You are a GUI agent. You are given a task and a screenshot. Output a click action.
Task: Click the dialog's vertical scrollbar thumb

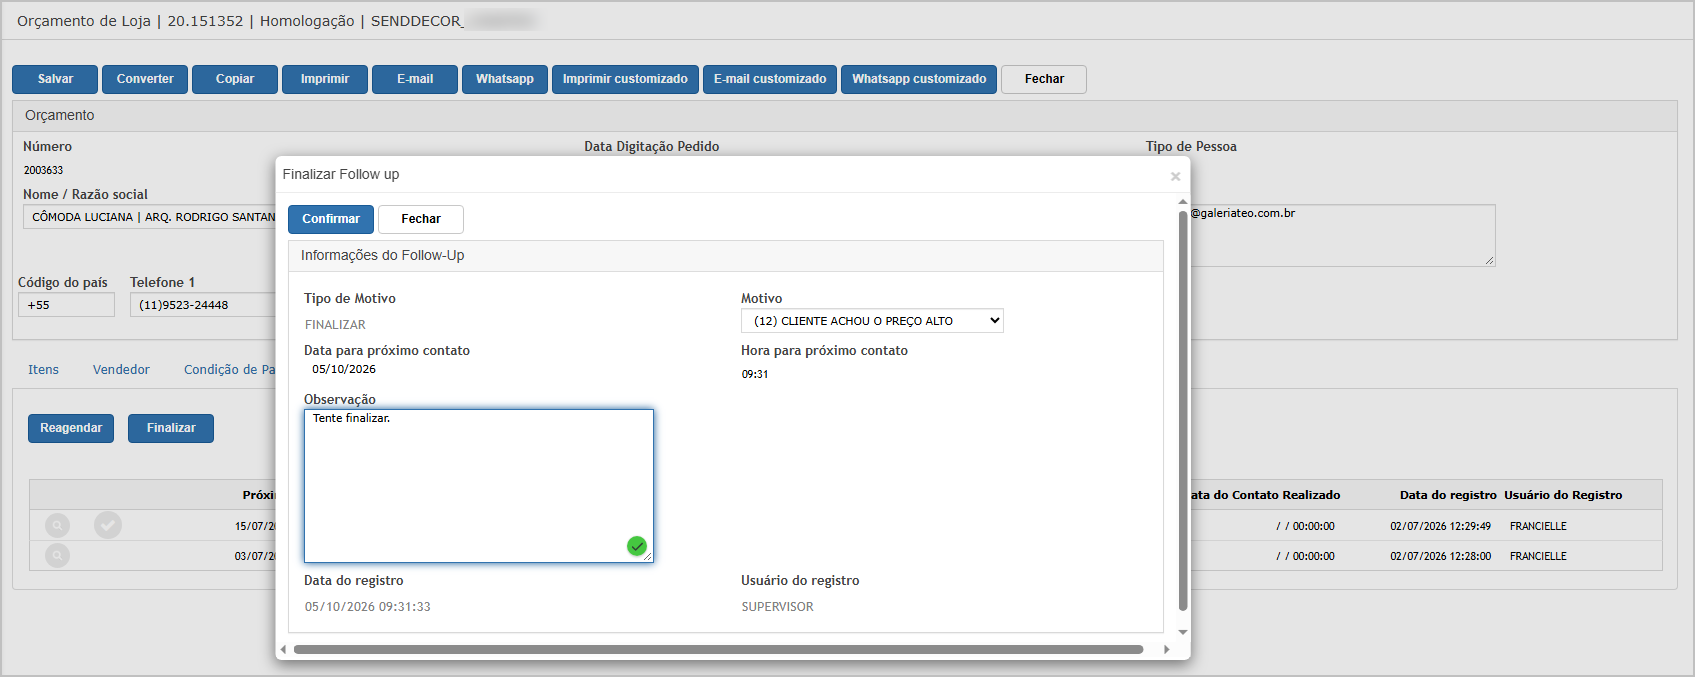[x=1183, y=410]
